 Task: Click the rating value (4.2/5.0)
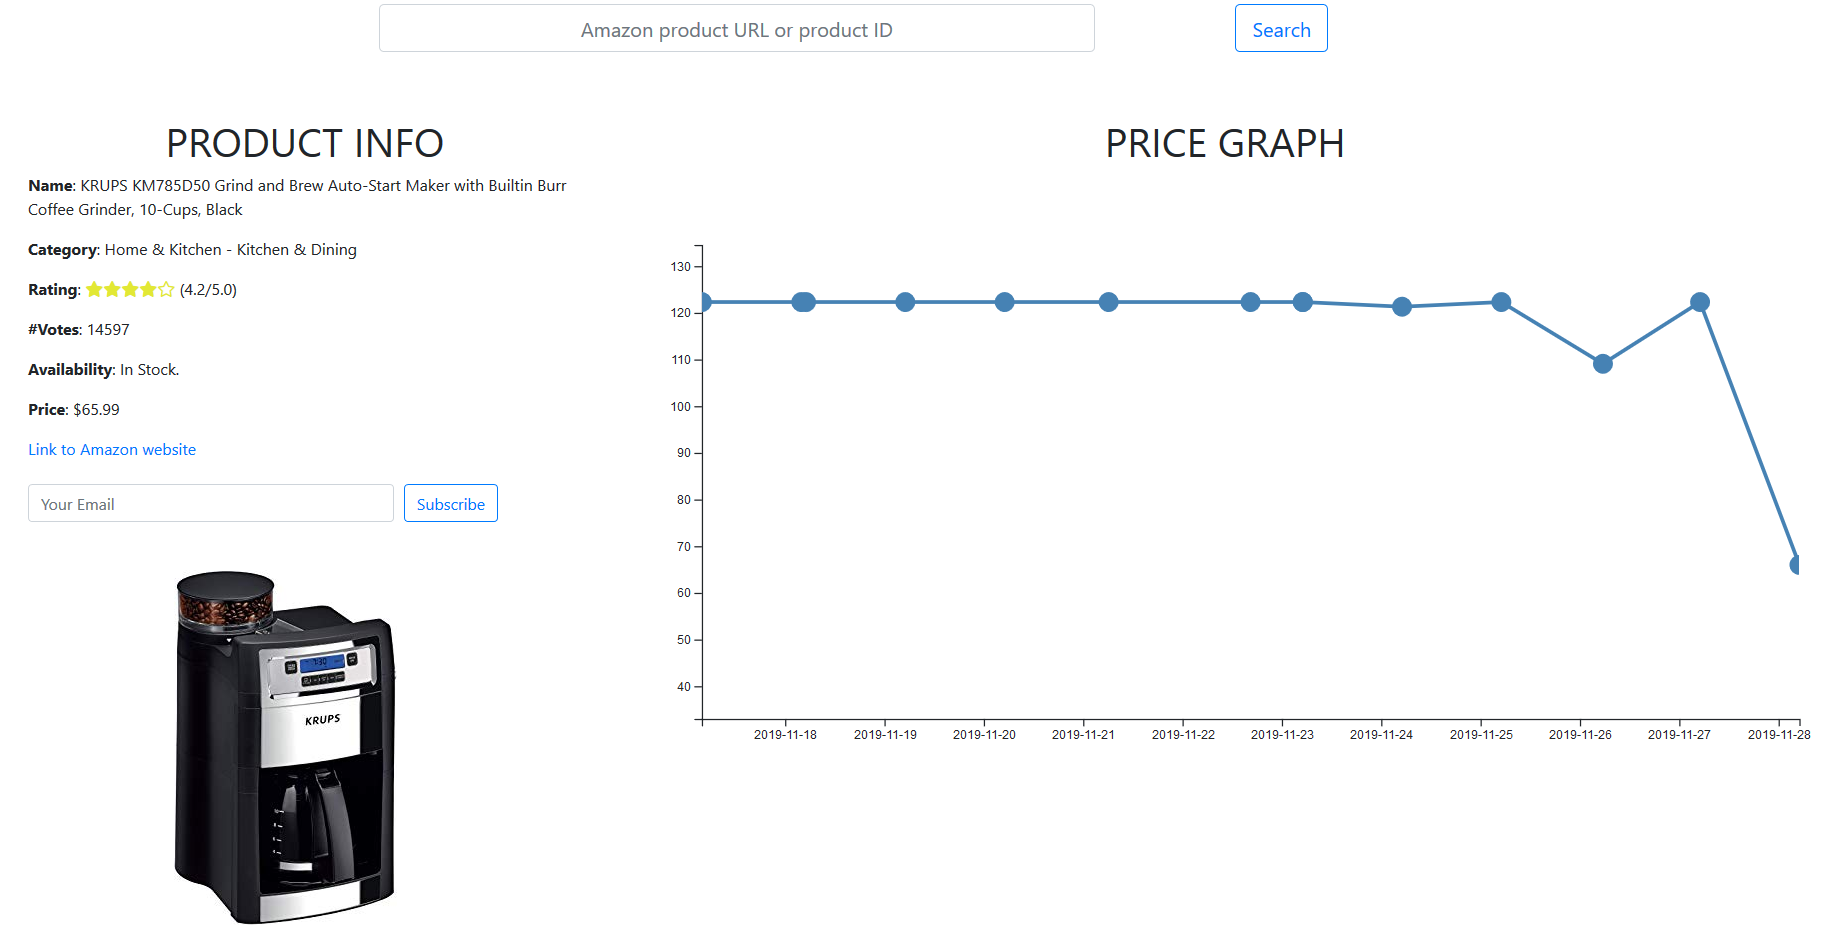pyautogui.click(x=208, y=290)
